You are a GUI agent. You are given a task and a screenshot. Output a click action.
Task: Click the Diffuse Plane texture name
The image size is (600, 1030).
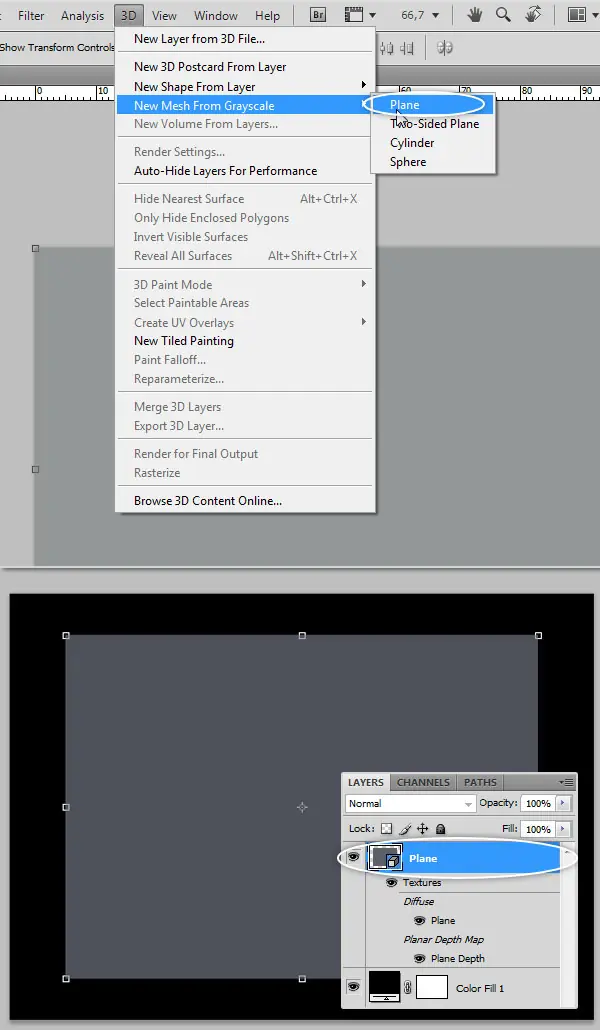pyautogui.click(x=443, y=920)
